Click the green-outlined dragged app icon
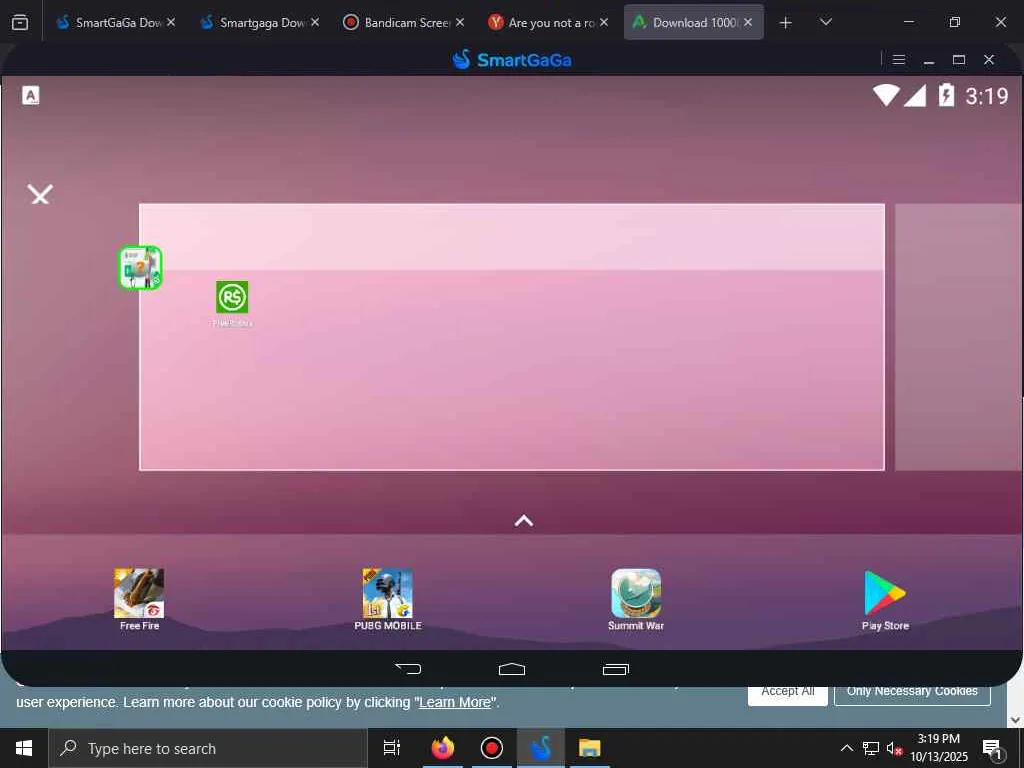1024x768 pixels. 140,268
